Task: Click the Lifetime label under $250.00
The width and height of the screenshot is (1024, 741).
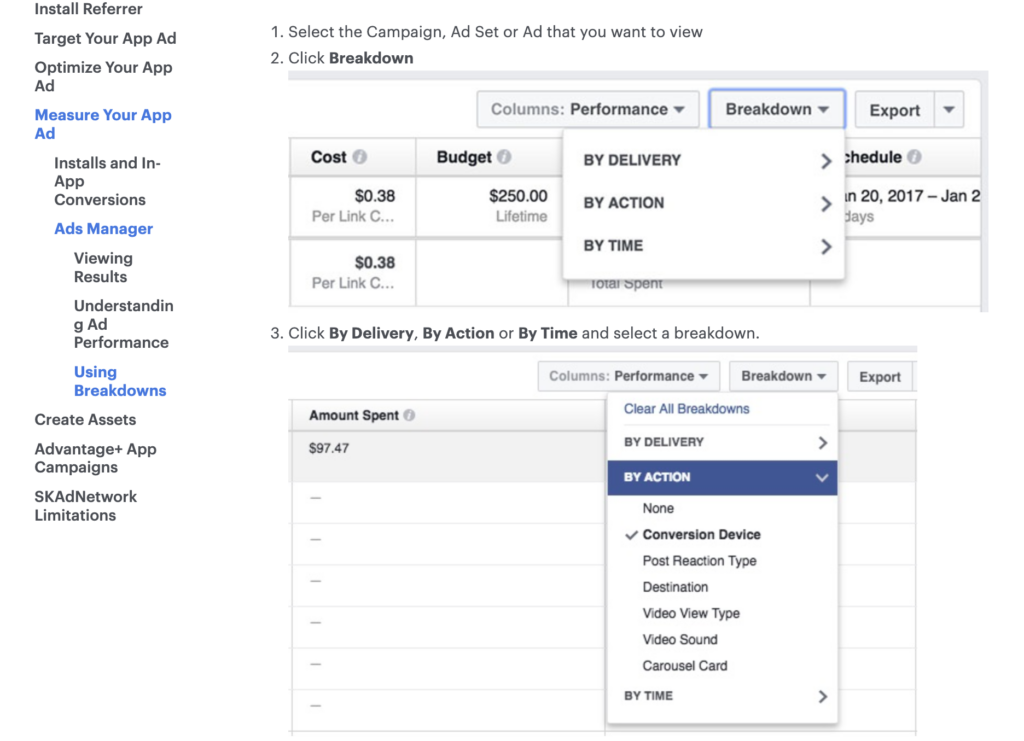Action: pyautogui.click(x=521, y=216)
